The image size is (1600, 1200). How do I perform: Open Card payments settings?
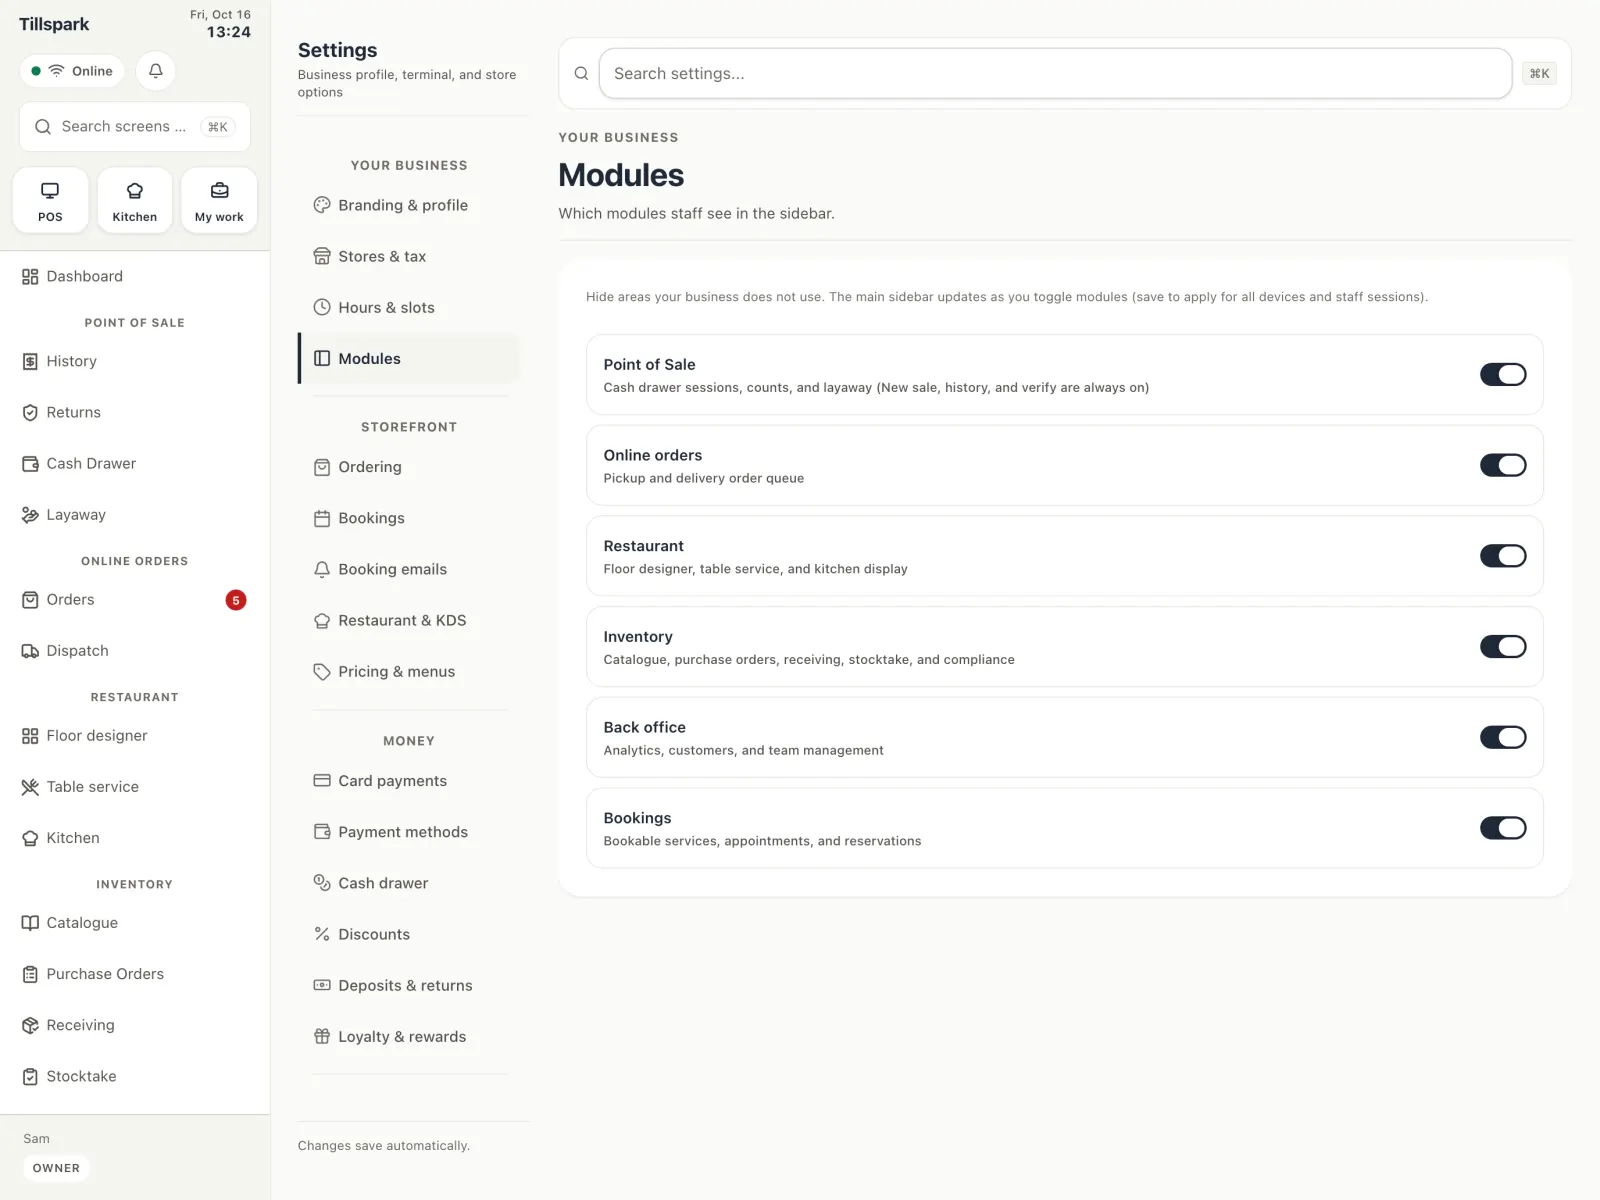(x=409, y=781)
